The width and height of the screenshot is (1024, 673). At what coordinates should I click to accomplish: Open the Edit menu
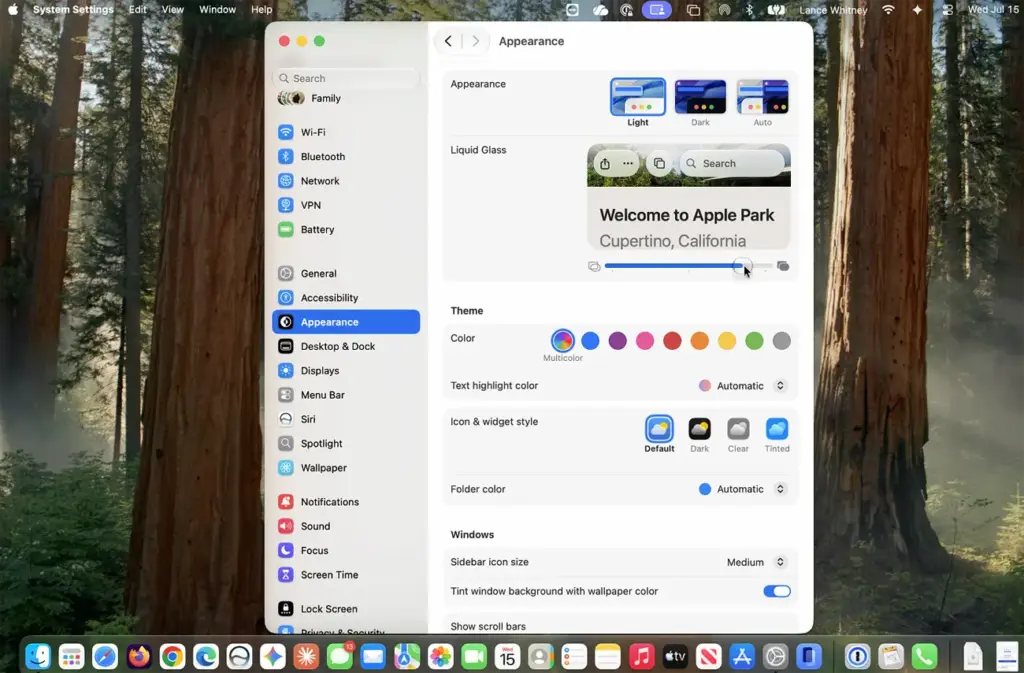point(138,10)
